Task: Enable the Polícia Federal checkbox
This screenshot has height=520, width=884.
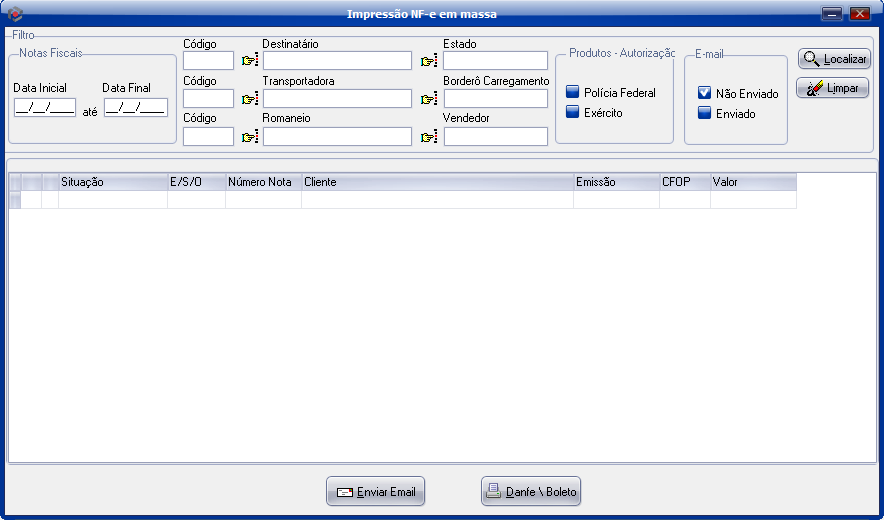Action: 573,92
